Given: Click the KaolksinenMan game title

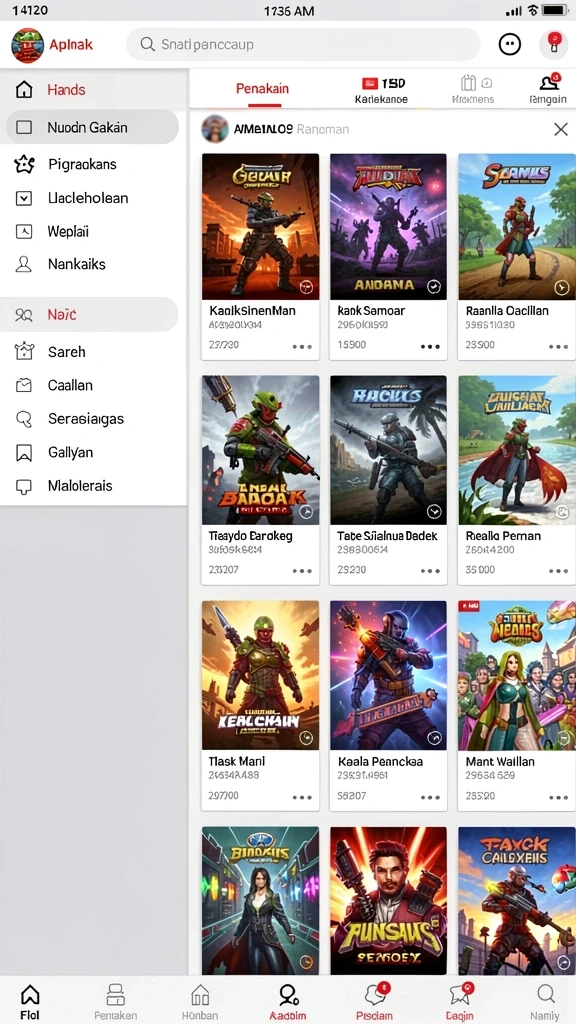Looking at the screenshot, I should coord(252,311).
